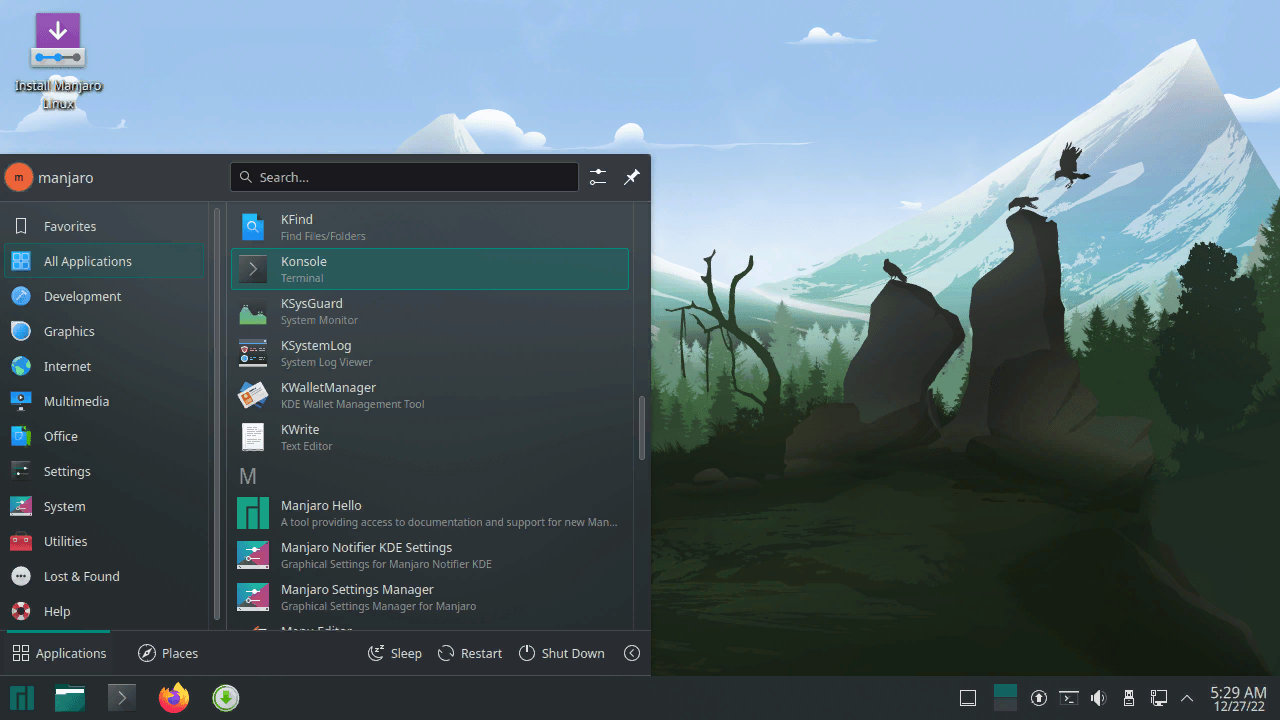Screen dimensions: 1280x720
Task: Open Settings category
Action: tap(104, 471)
